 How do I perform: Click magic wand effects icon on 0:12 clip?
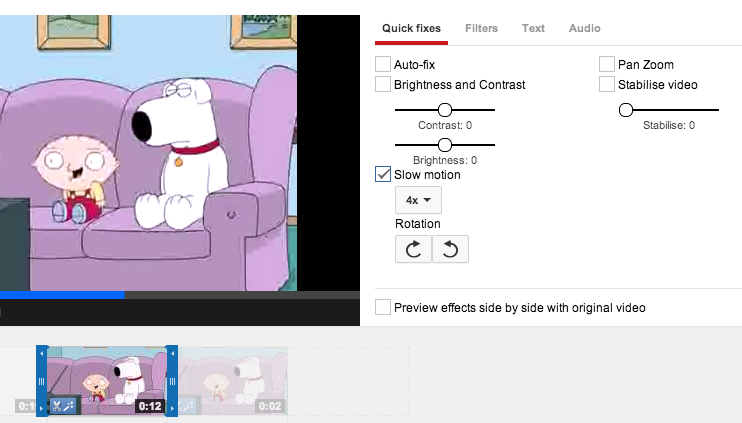(69, 405)
